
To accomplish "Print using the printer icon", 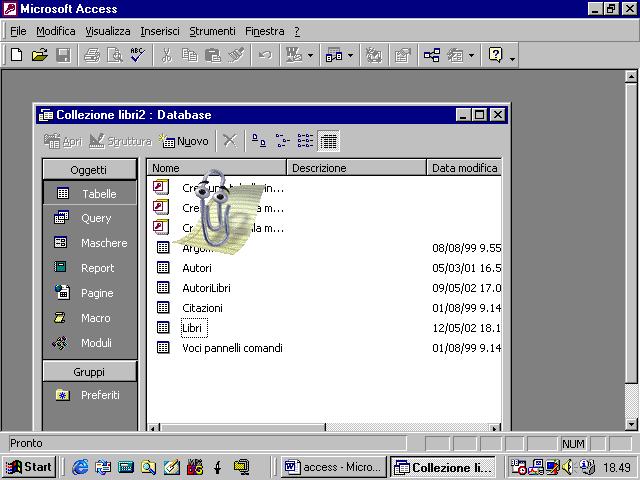I will click(x=92, y=55).
